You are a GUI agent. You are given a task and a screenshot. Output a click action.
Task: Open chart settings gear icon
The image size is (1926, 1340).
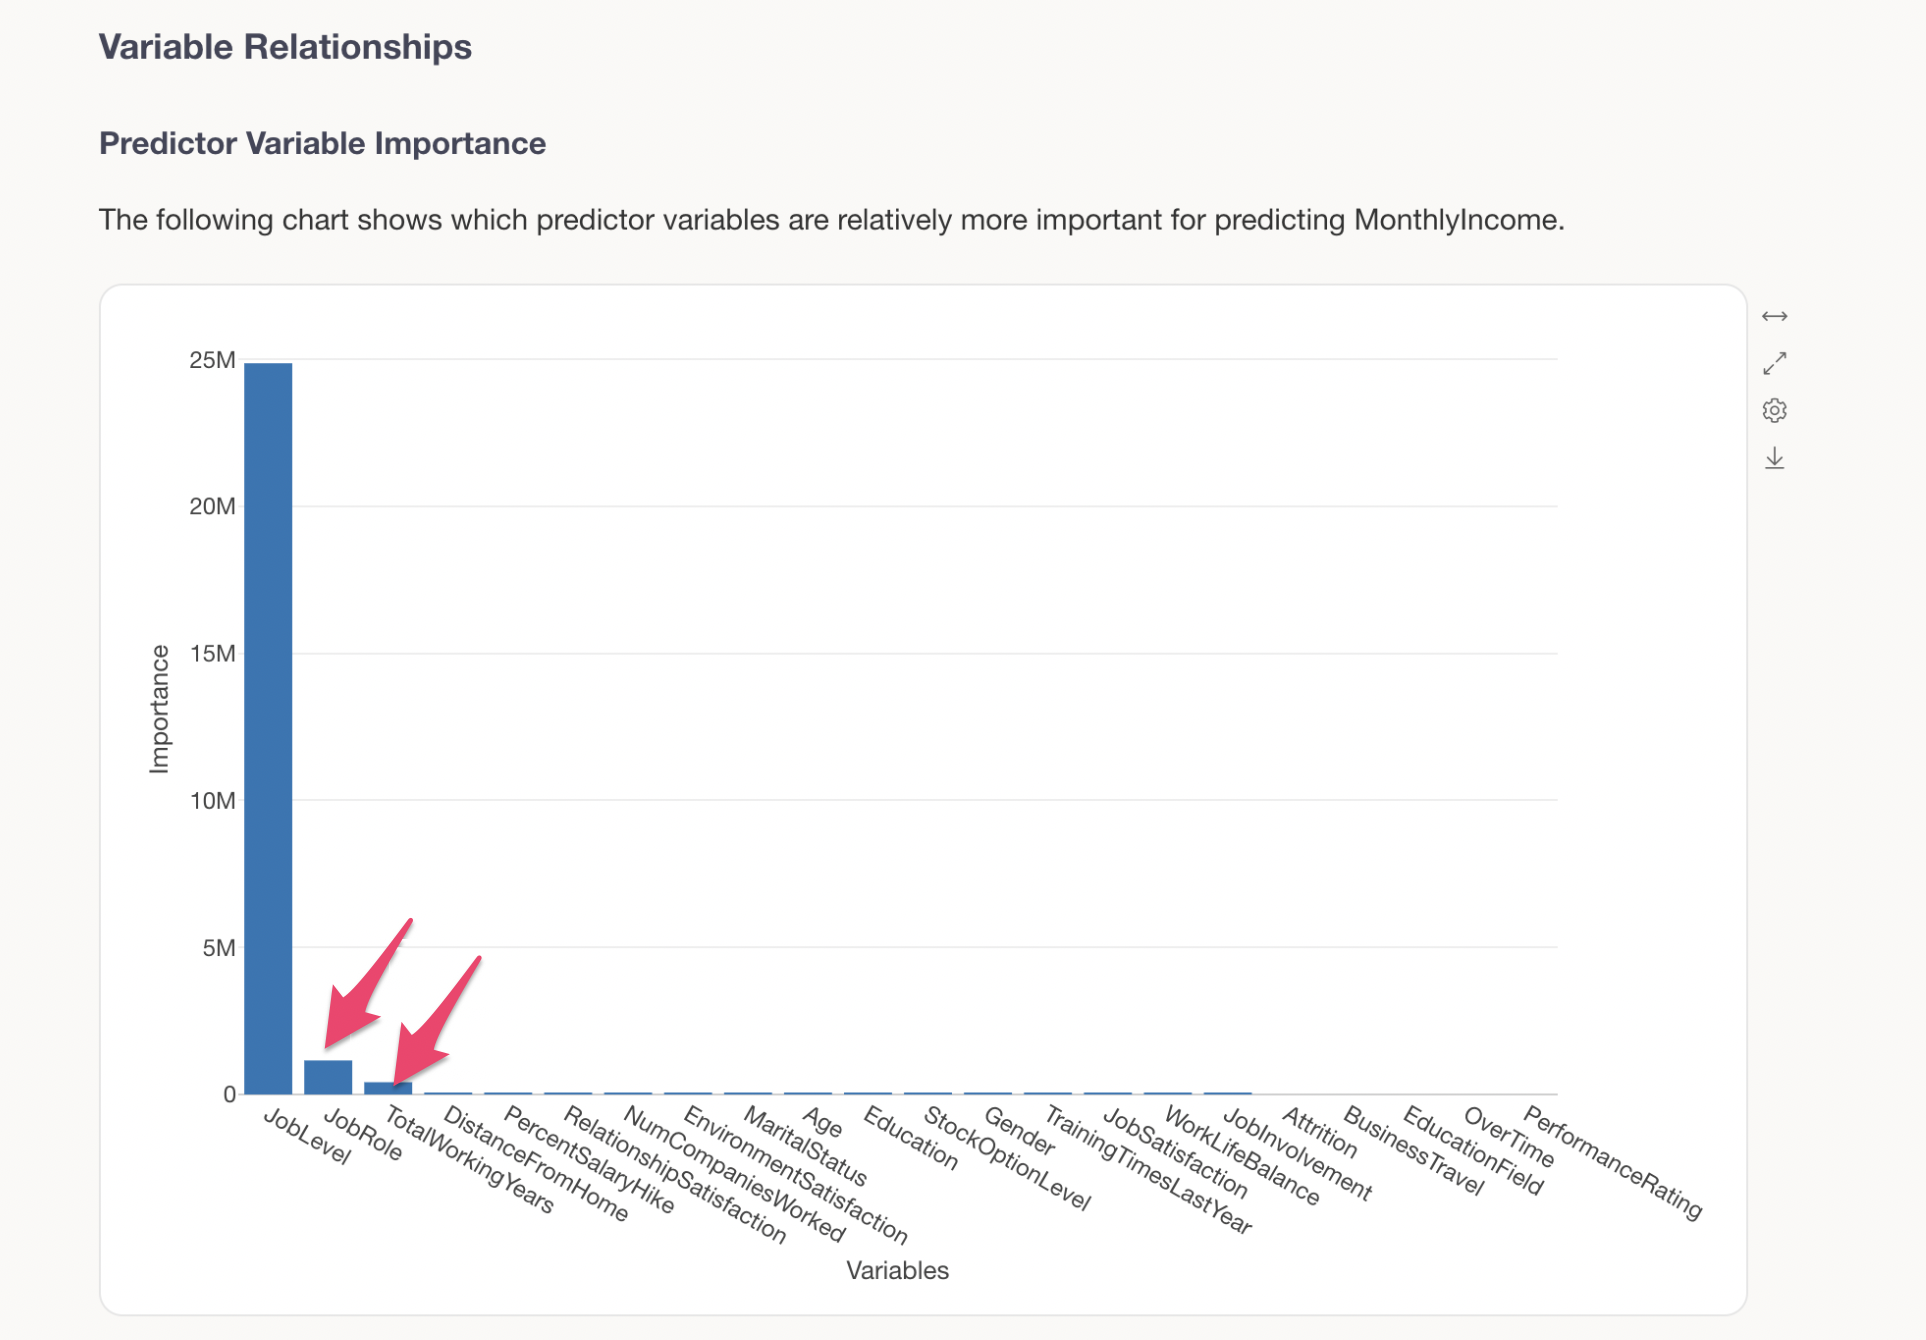coord(1774,410)
